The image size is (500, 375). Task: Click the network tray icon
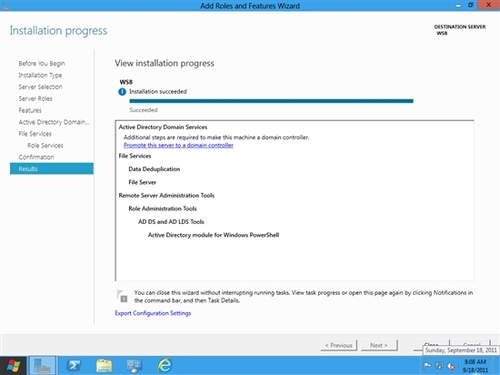tap(439, 366)
